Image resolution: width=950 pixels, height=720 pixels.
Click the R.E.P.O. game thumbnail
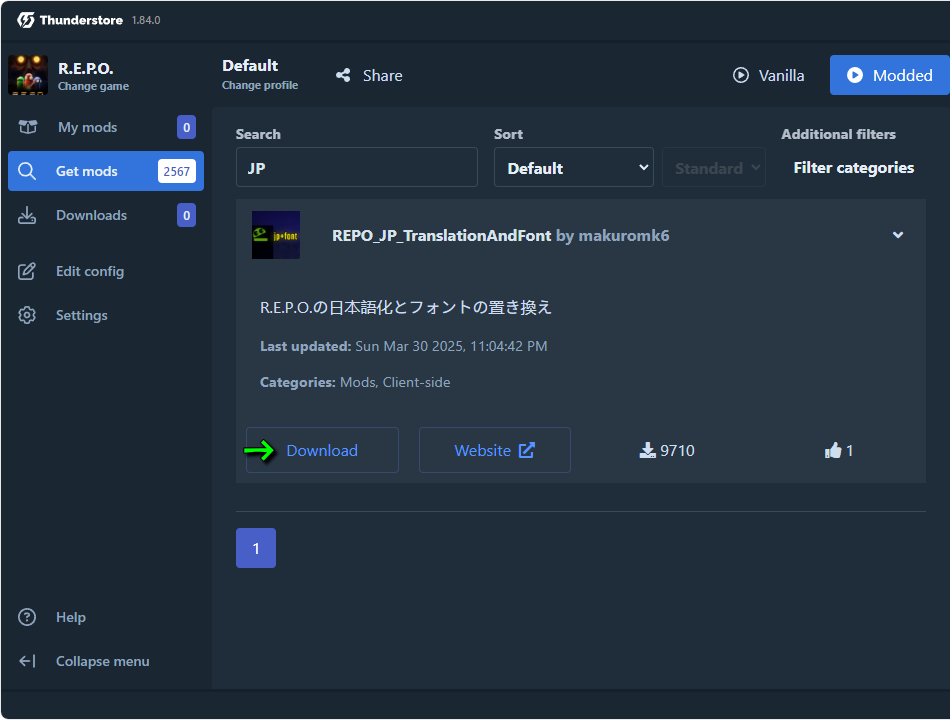[28, 75]
